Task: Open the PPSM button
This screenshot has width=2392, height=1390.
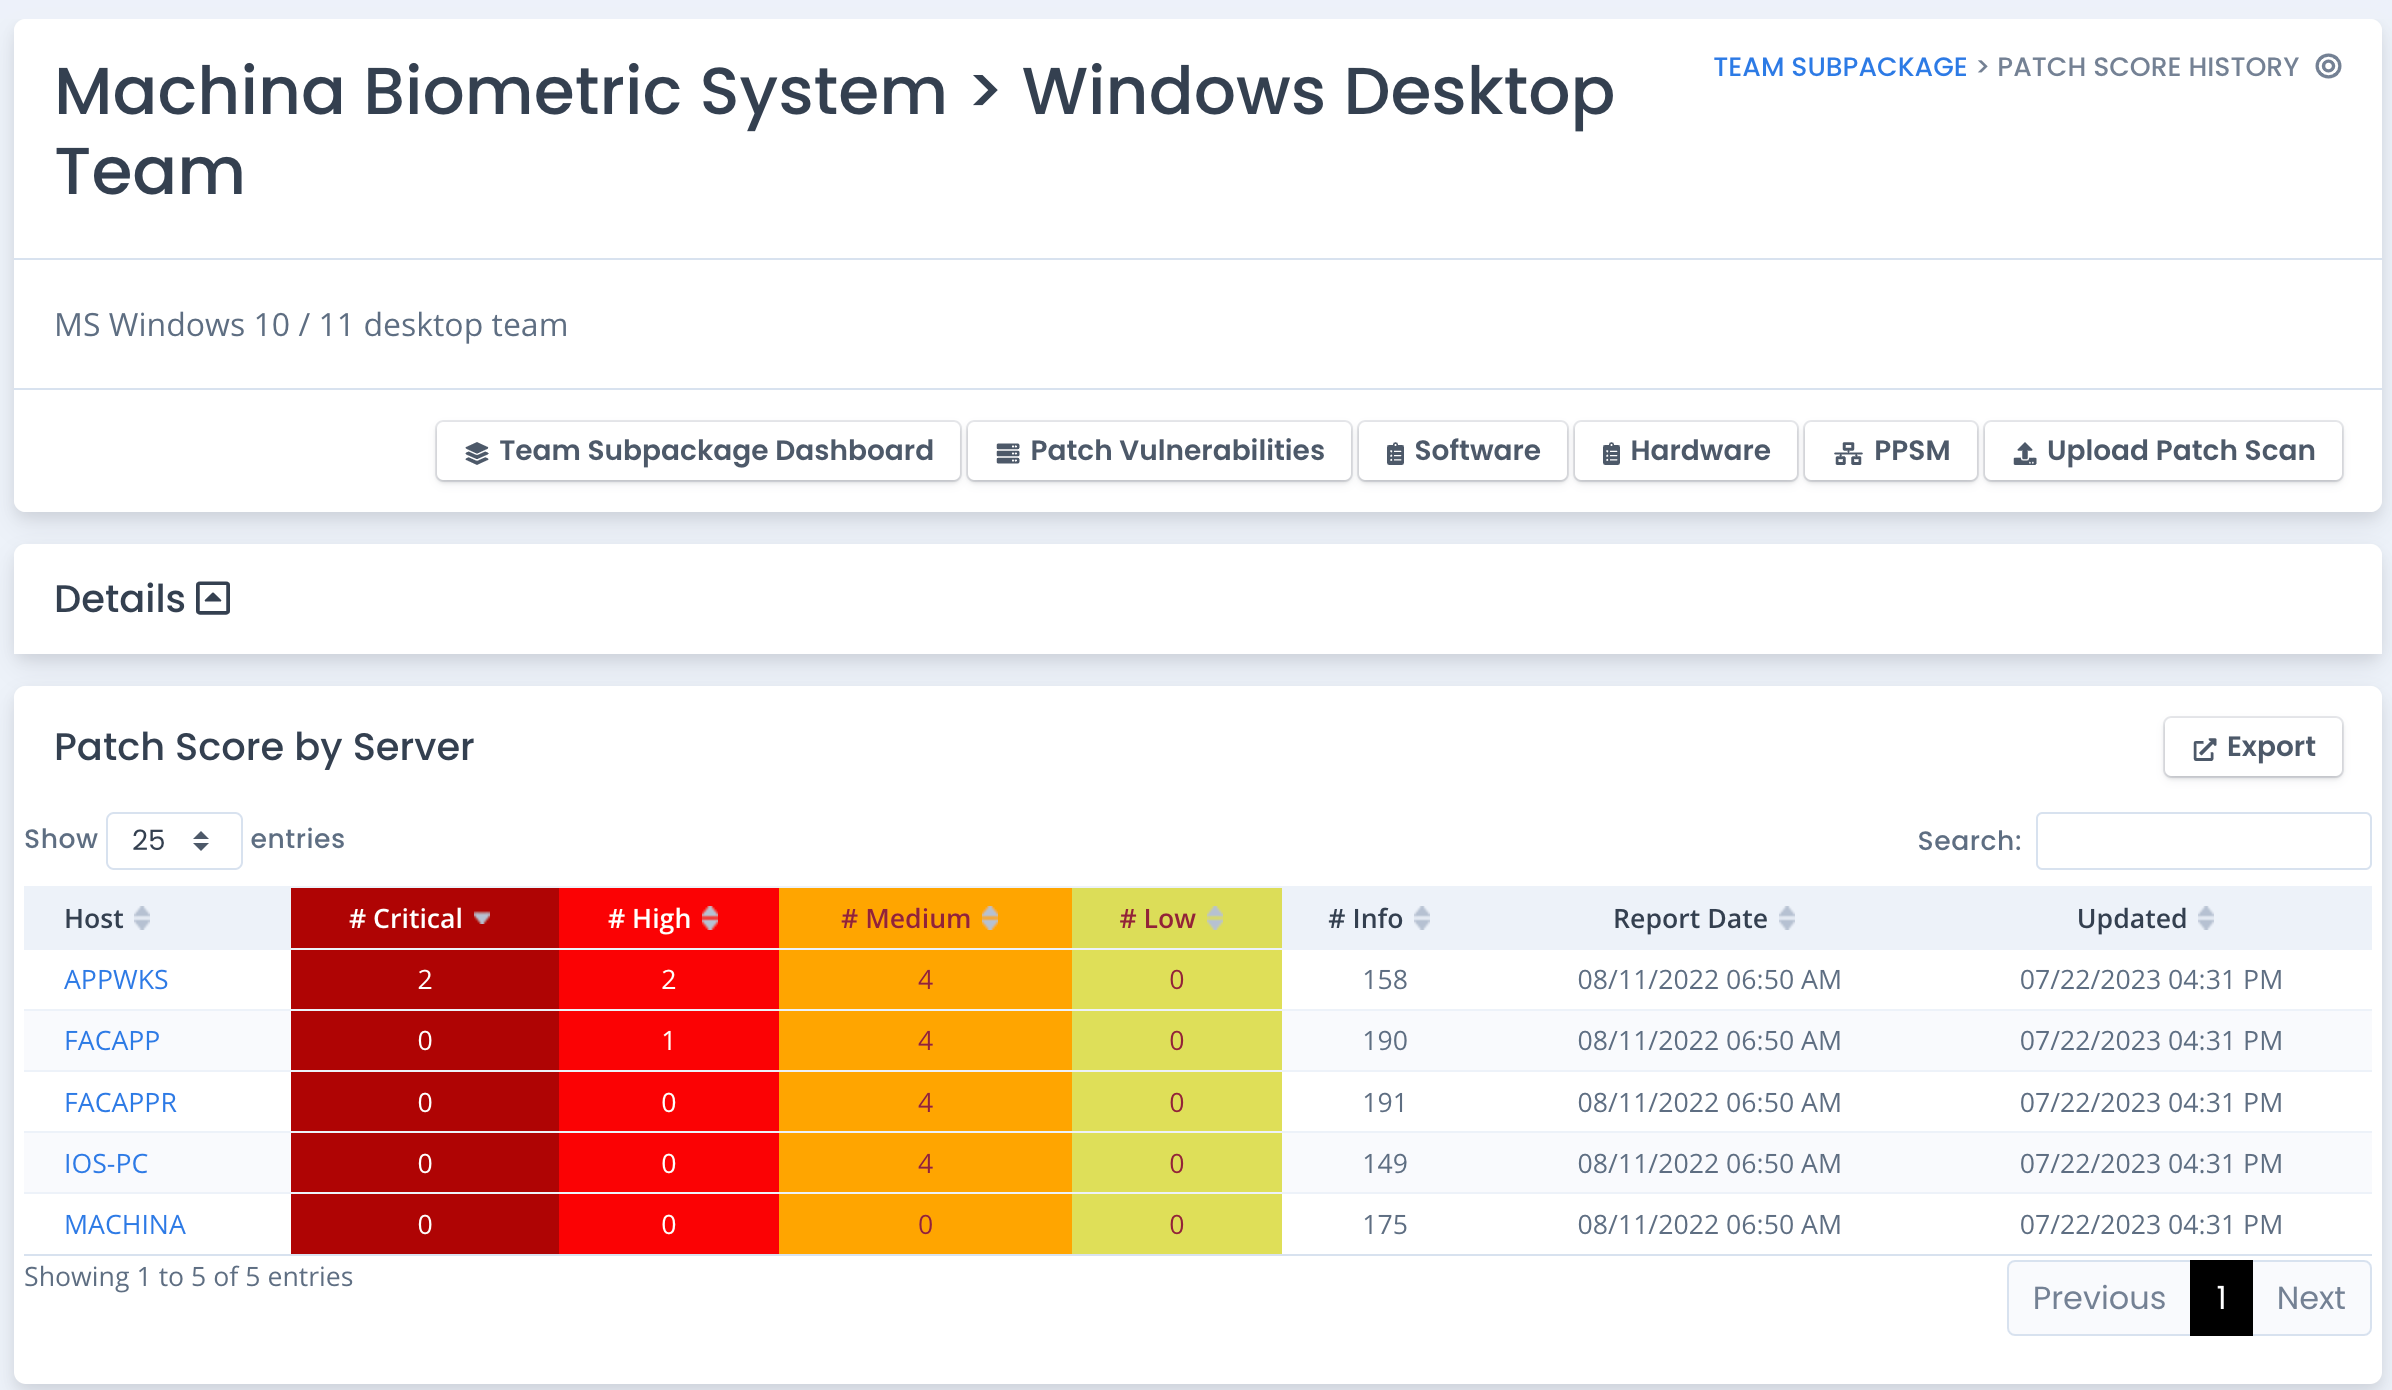Action: click(x=1890, y=451)
